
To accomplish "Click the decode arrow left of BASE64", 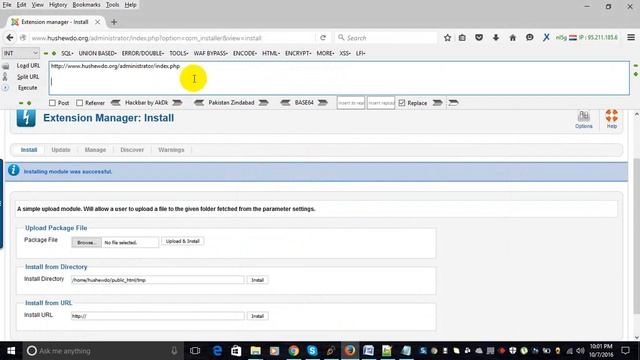I will (x=285, y=103).
